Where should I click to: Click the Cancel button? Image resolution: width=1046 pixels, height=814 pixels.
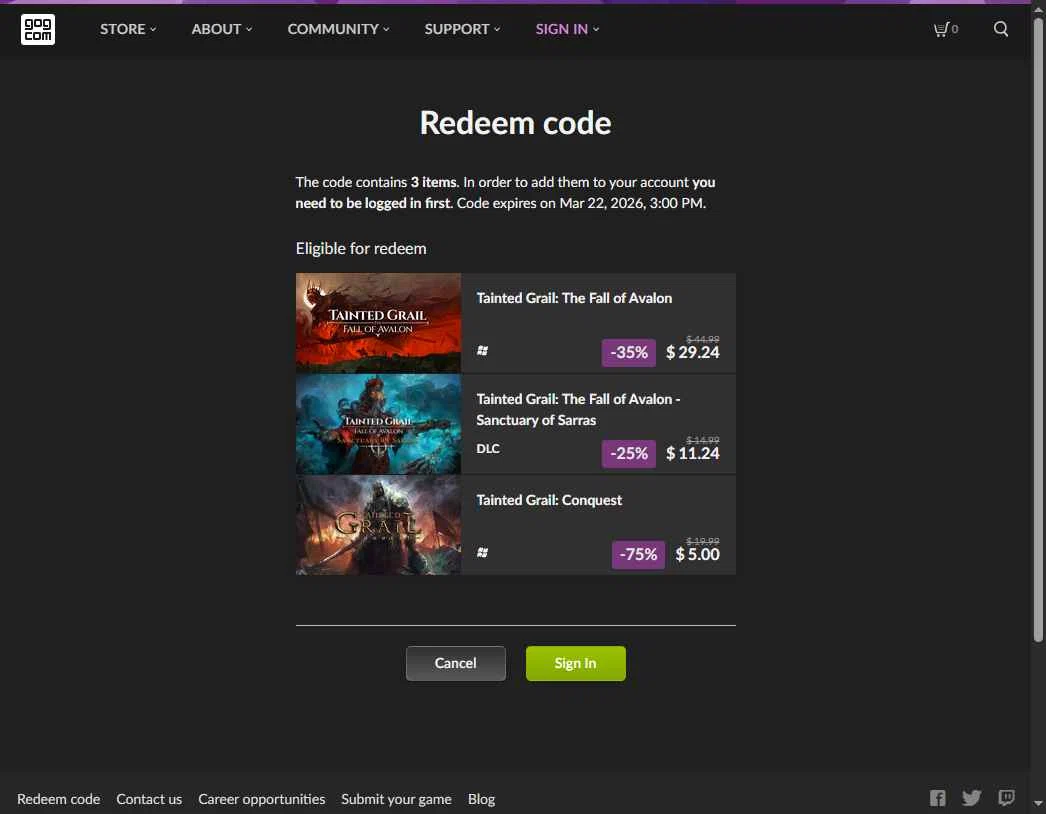click(456, 663)
